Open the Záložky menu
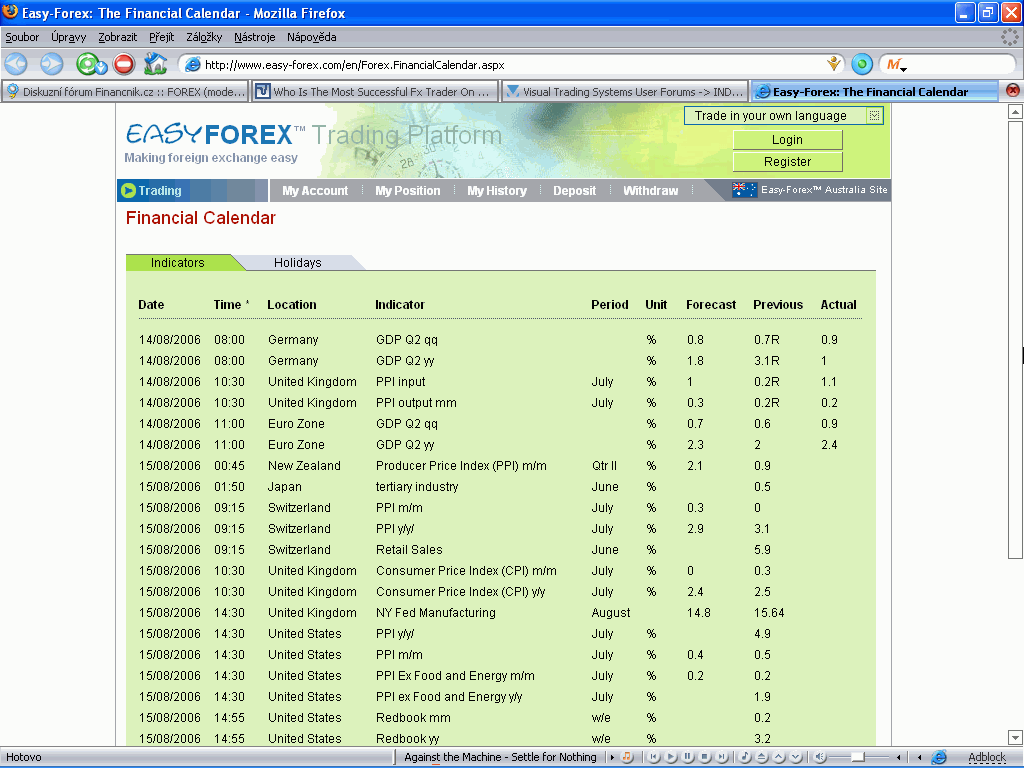 pos(204,37)
